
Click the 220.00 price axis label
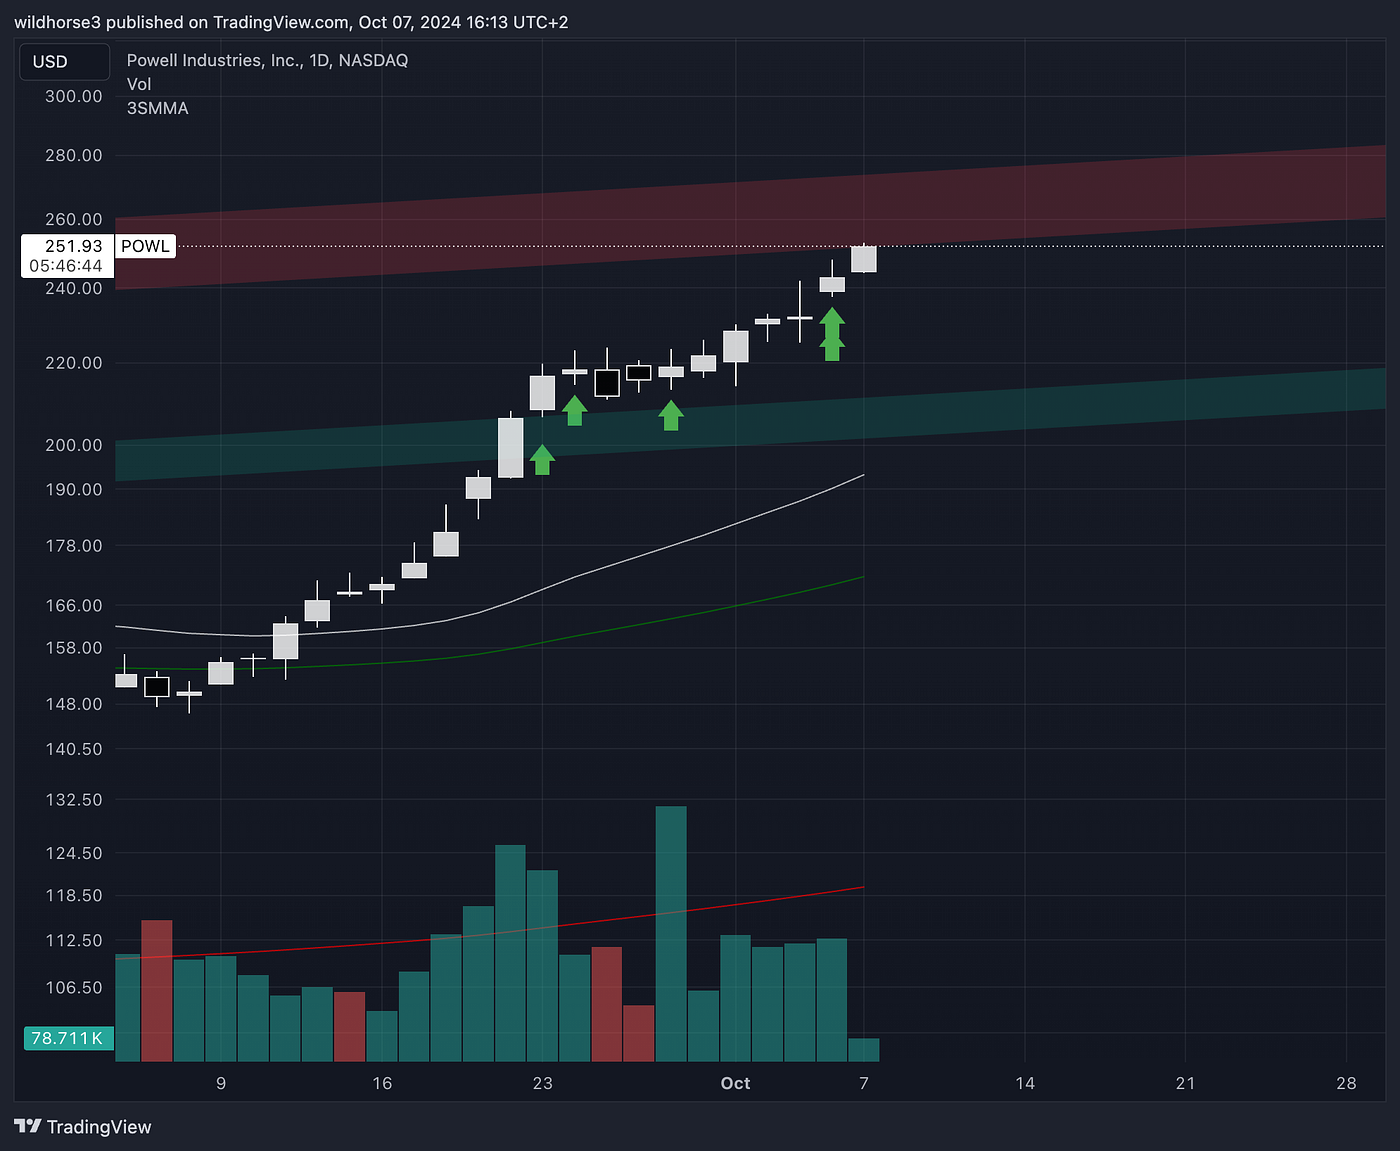click(74, 363)
